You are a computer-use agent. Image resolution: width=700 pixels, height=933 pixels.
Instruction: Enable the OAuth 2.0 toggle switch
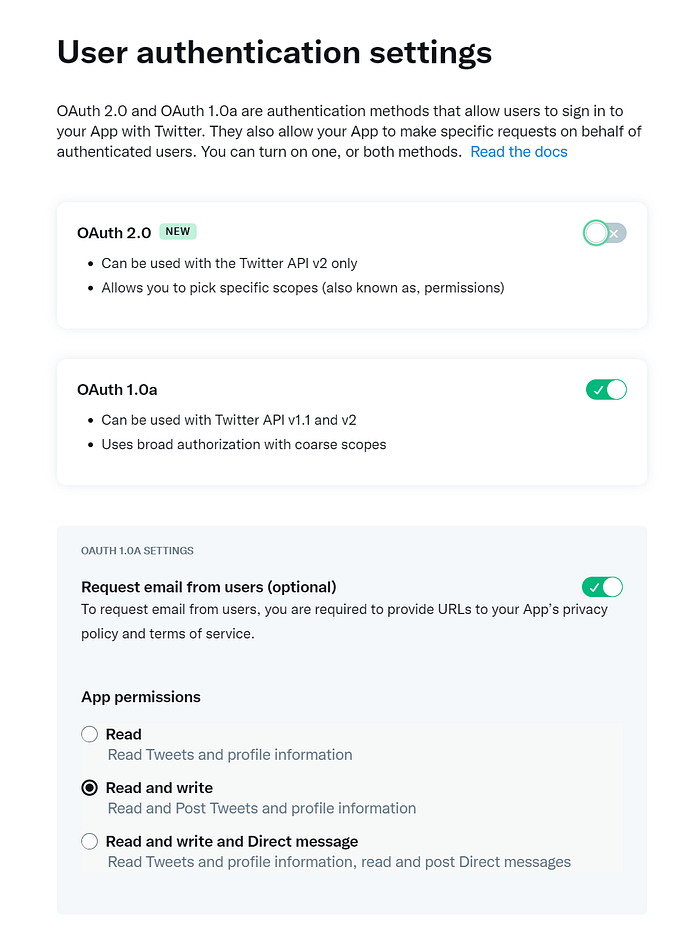pyautogui.click(x=605, y=233)
